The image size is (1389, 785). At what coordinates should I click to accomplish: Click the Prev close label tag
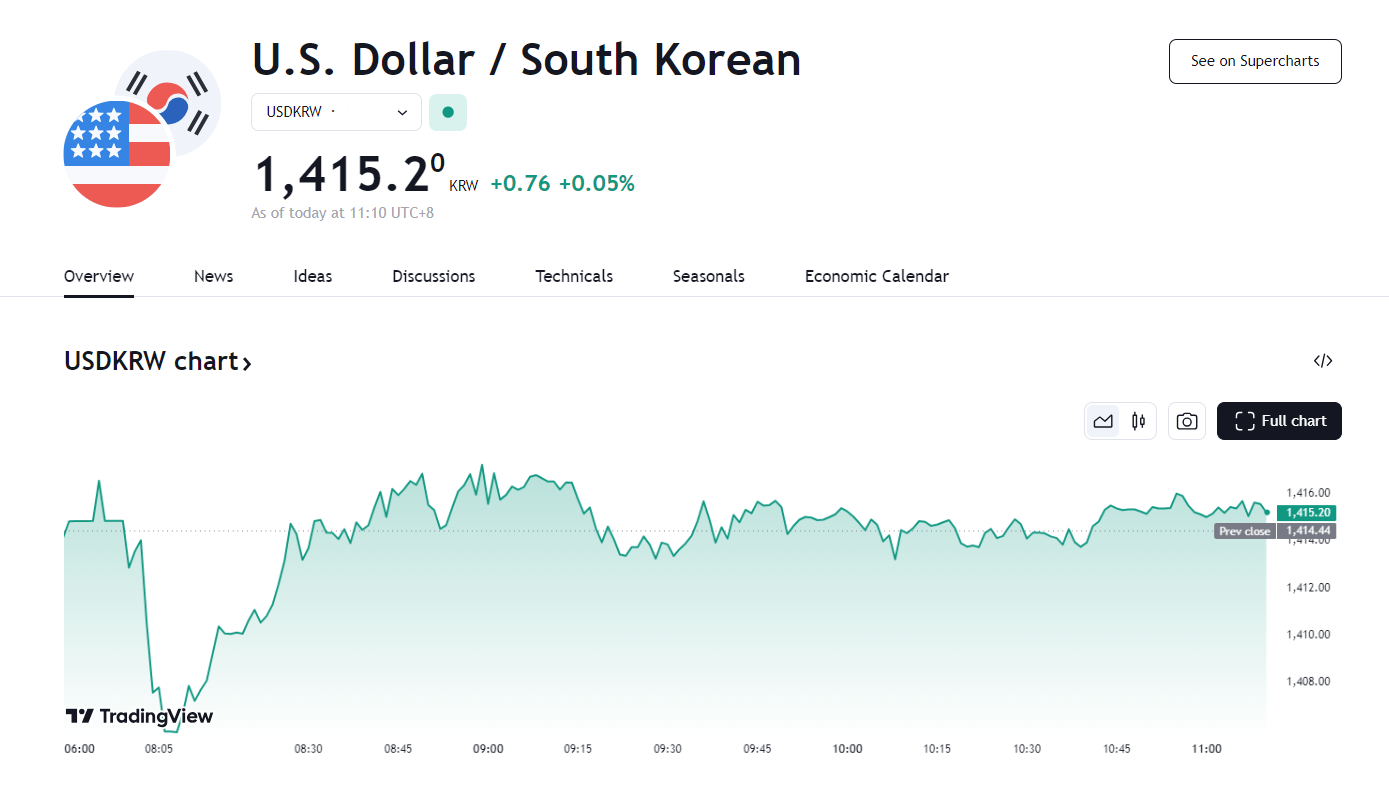click(x=1244, y=531)
